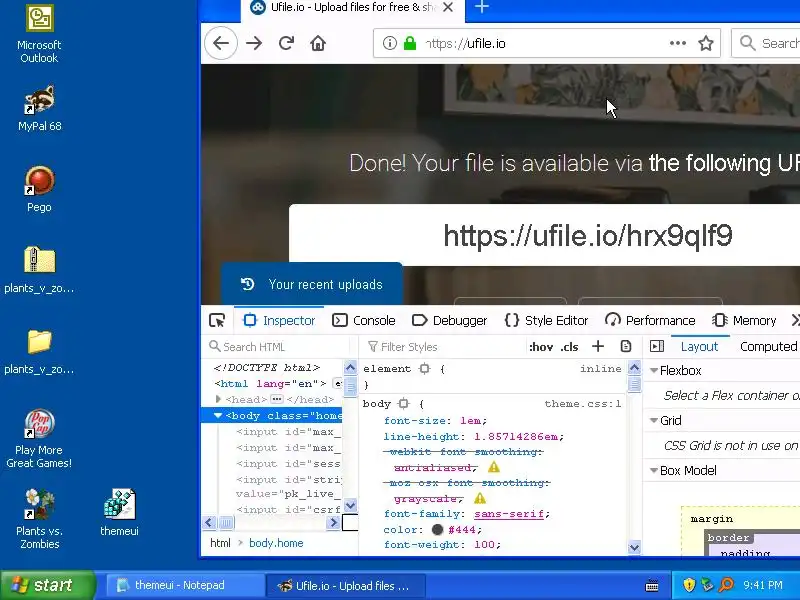Viewport: 800px width, 600px height.
Task: Highlight element rule selector target icon
Action: pyautogui.click(x=424, y=368)
